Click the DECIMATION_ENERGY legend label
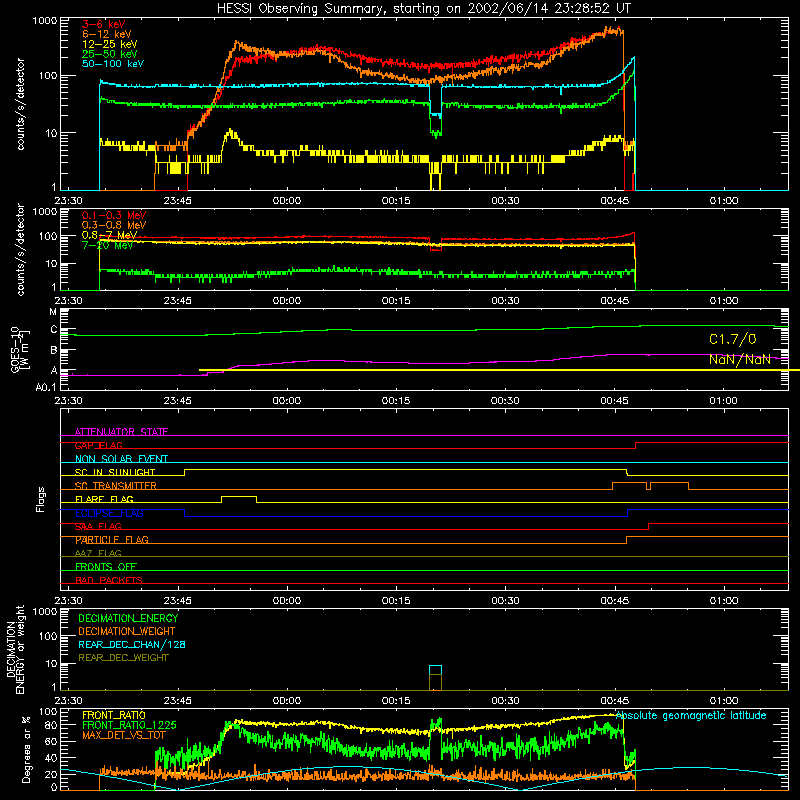The width and height of the screenshot is (800, 800). pyautogui.click(x=128, y=618)
